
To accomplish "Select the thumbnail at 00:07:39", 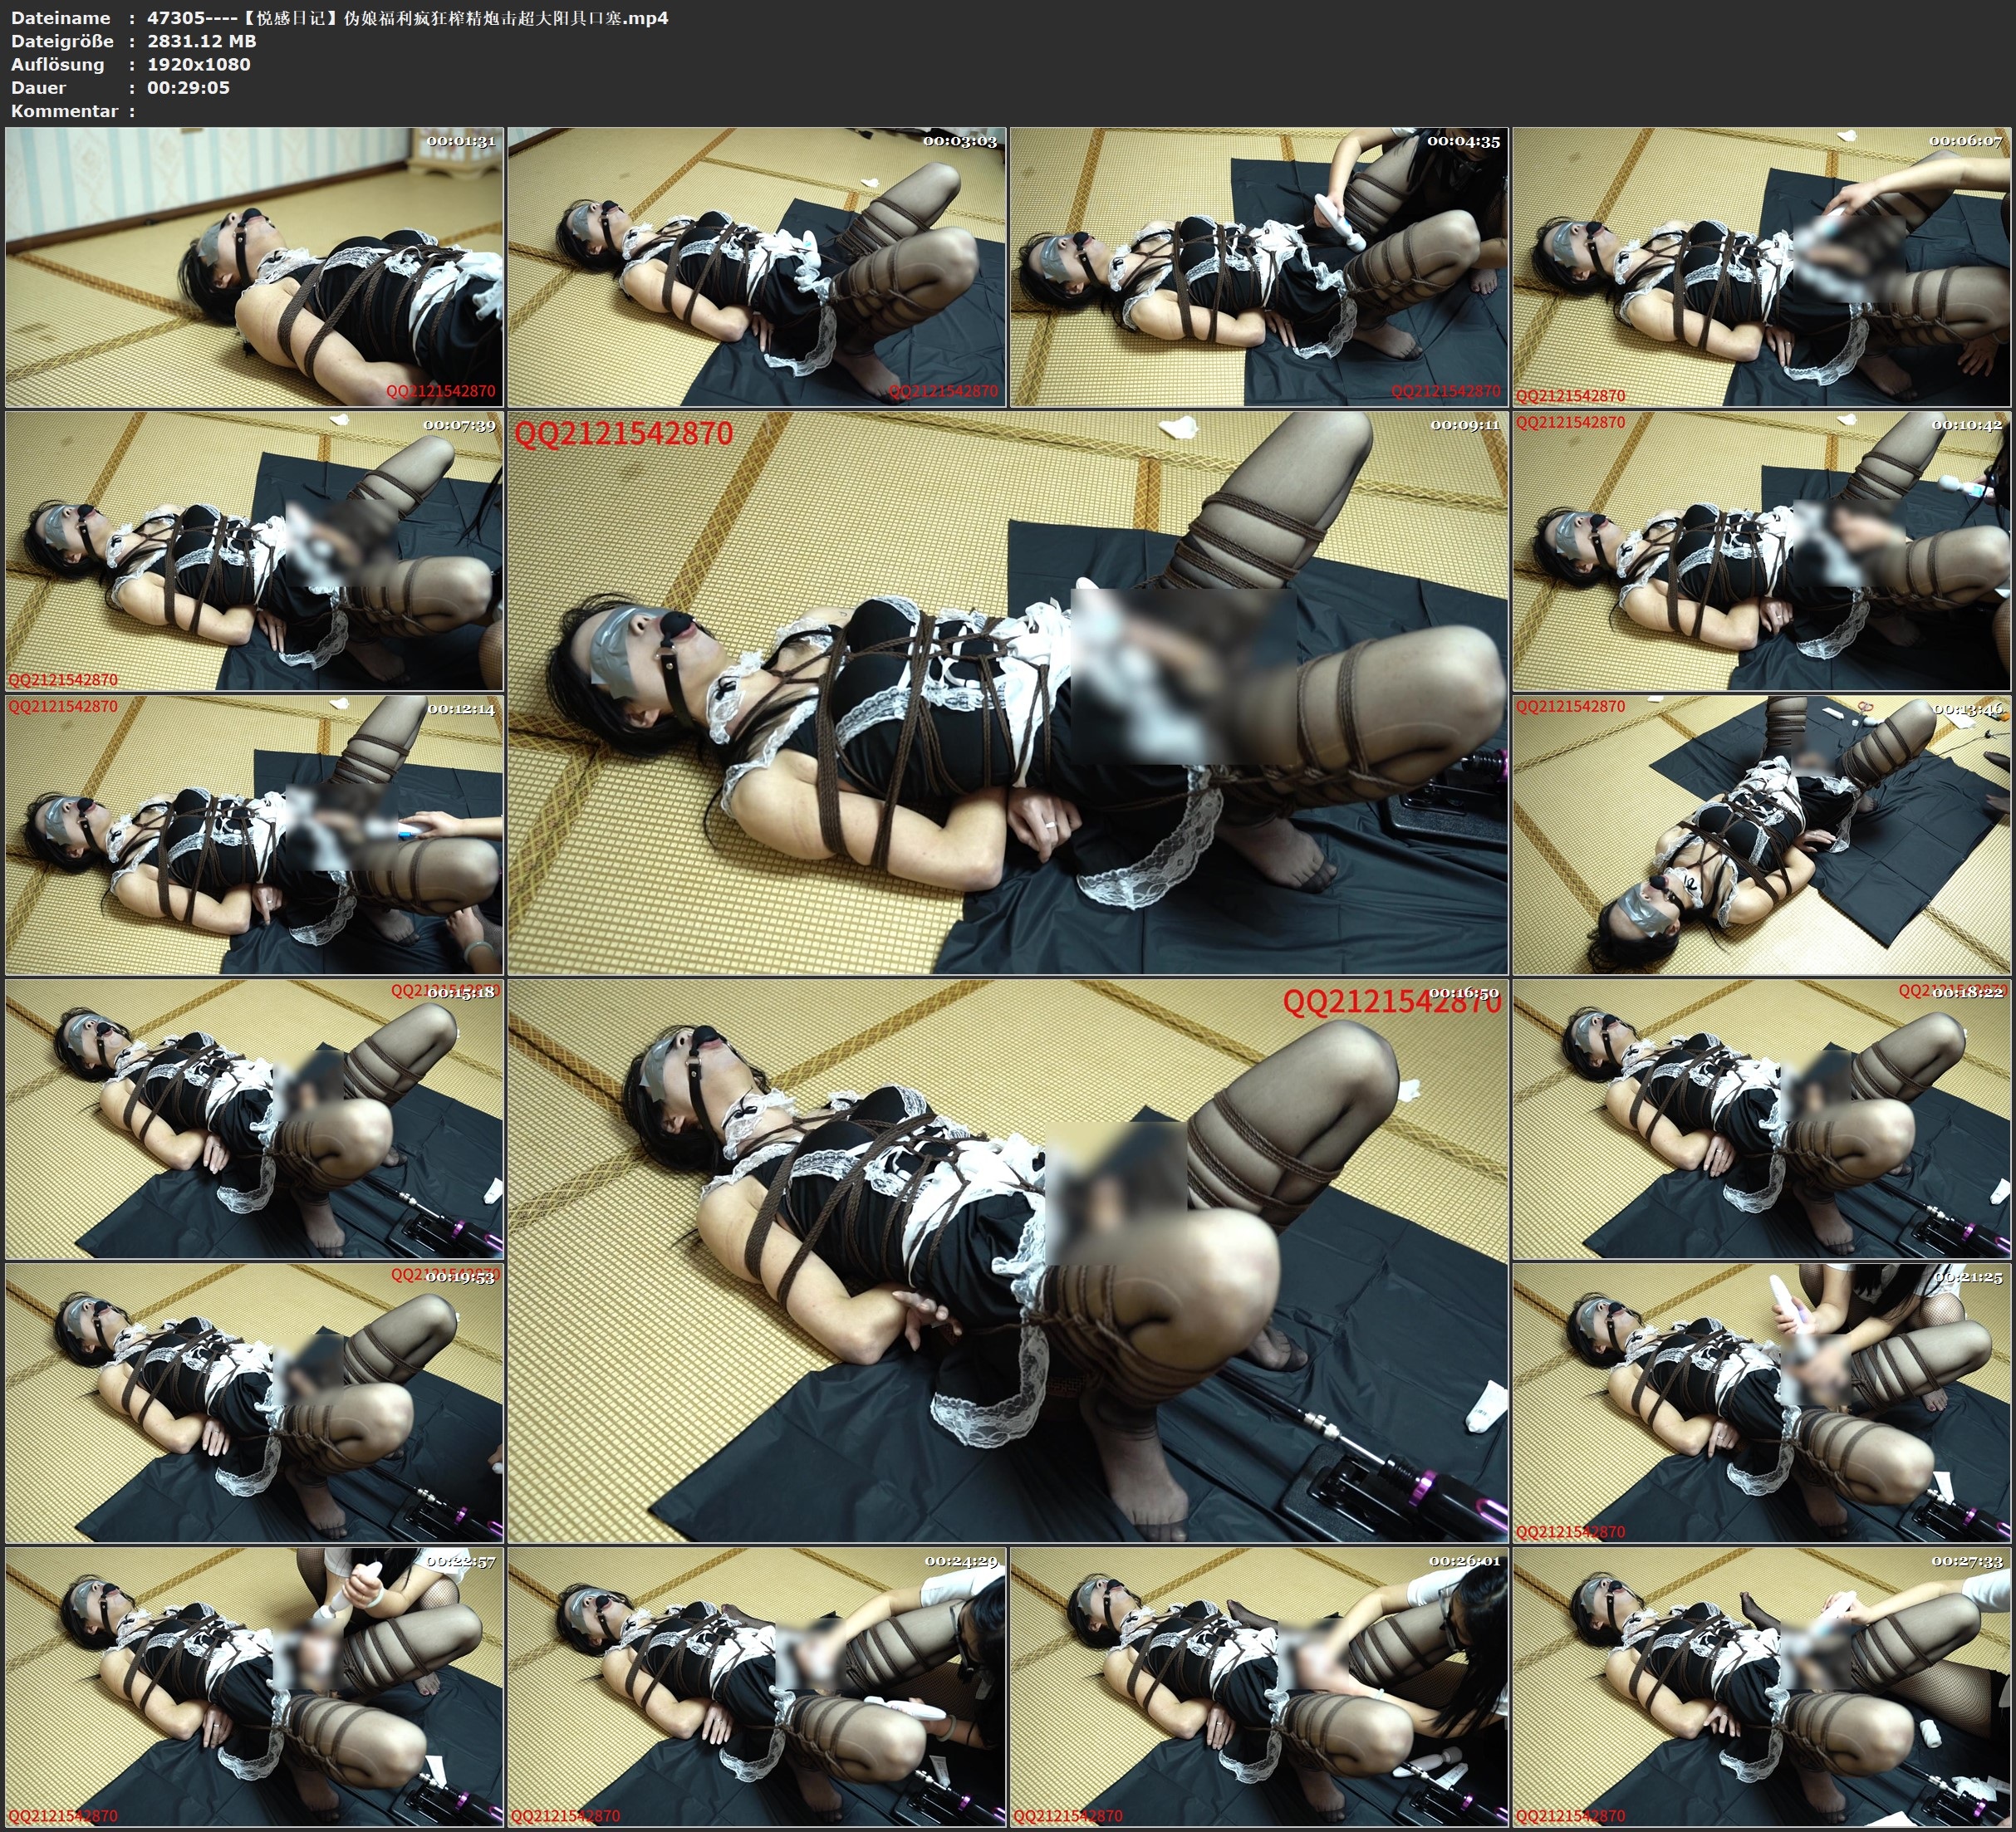I will click(x=254, y=551).
